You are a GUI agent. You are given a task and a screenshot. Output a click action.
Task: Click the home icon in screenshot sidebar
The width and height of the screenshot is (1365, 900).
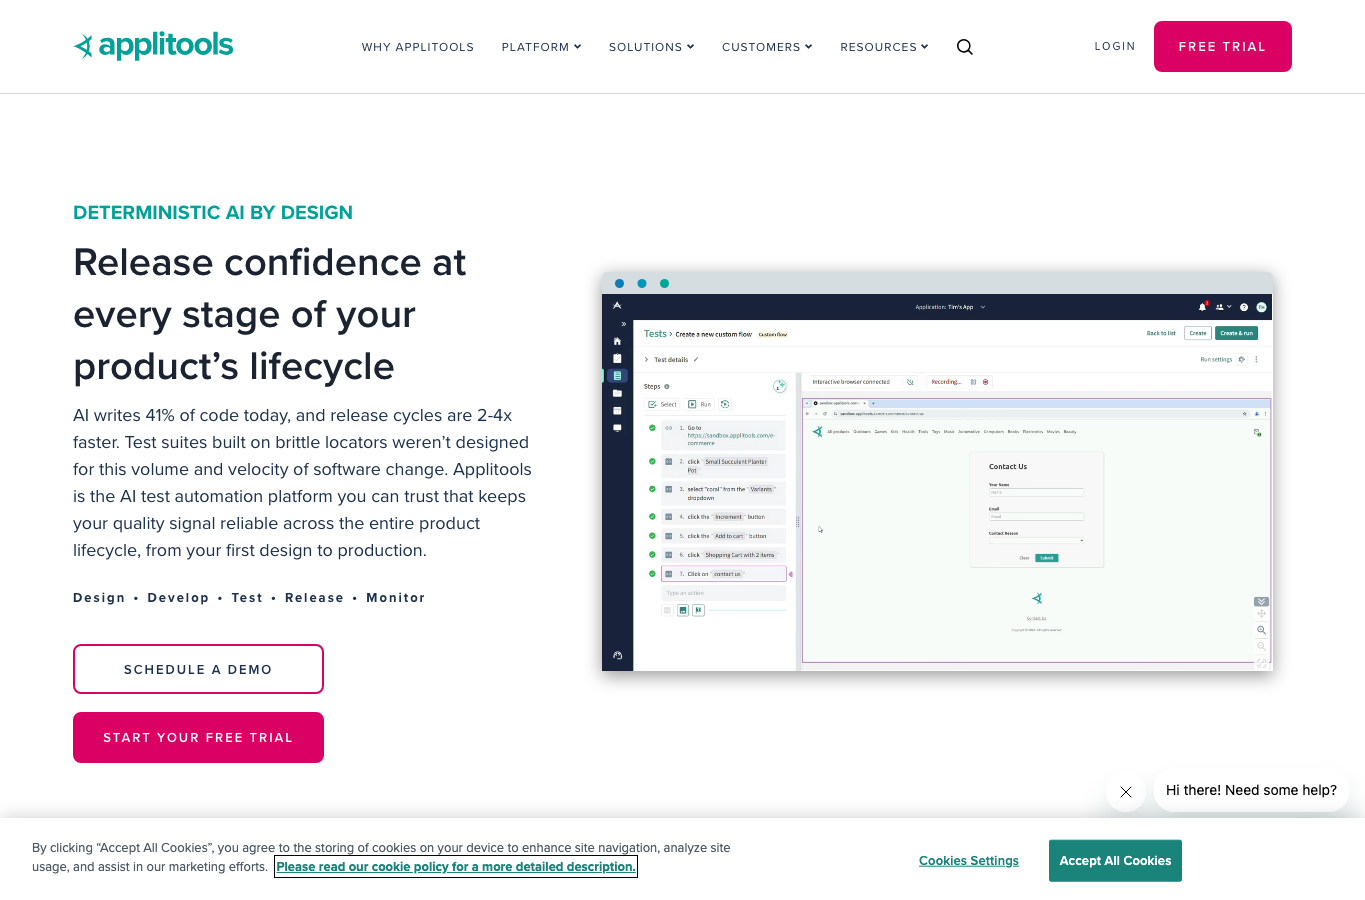coord(617,341)
